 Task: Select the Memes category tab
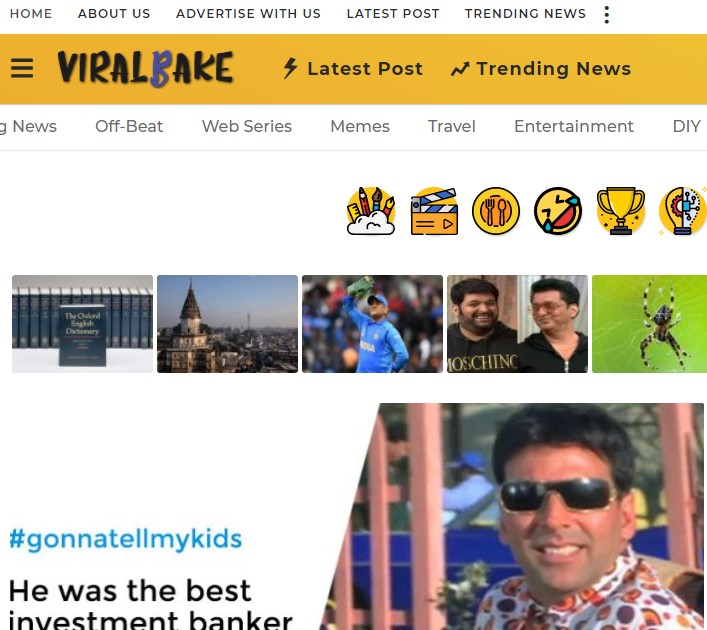click(360, 126)
